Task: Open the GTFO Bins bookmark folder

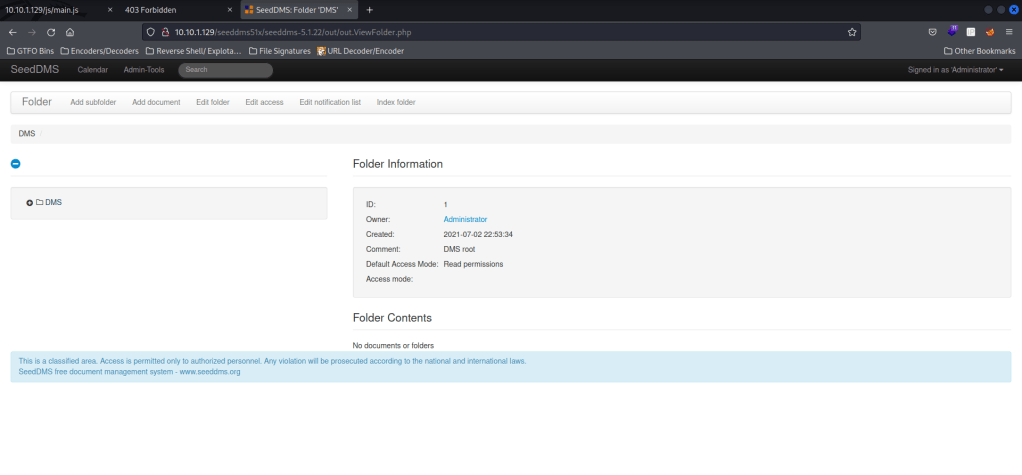Action: click(x=30, y=50)
